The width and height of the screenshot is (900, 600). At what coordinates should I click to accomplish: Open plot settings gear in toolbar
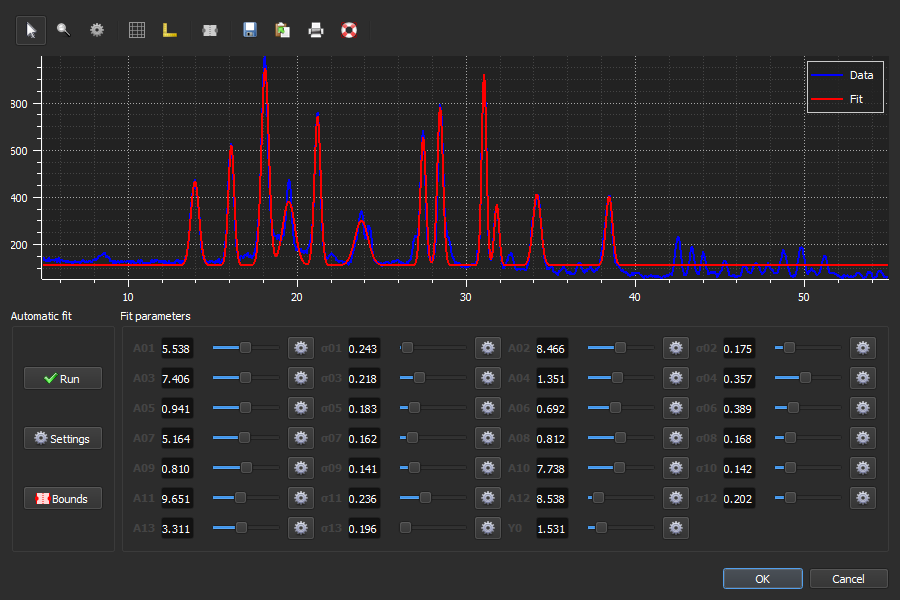coord(97,30)
